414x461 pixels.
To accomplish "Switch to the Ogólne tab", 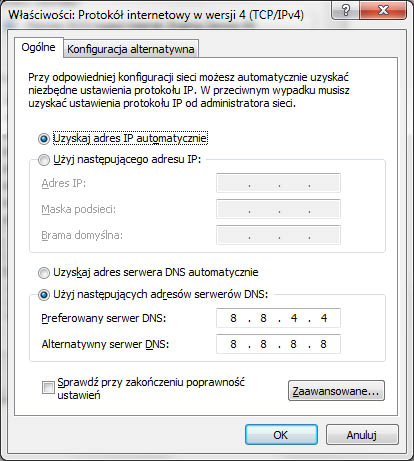I will tap(39, 47).
